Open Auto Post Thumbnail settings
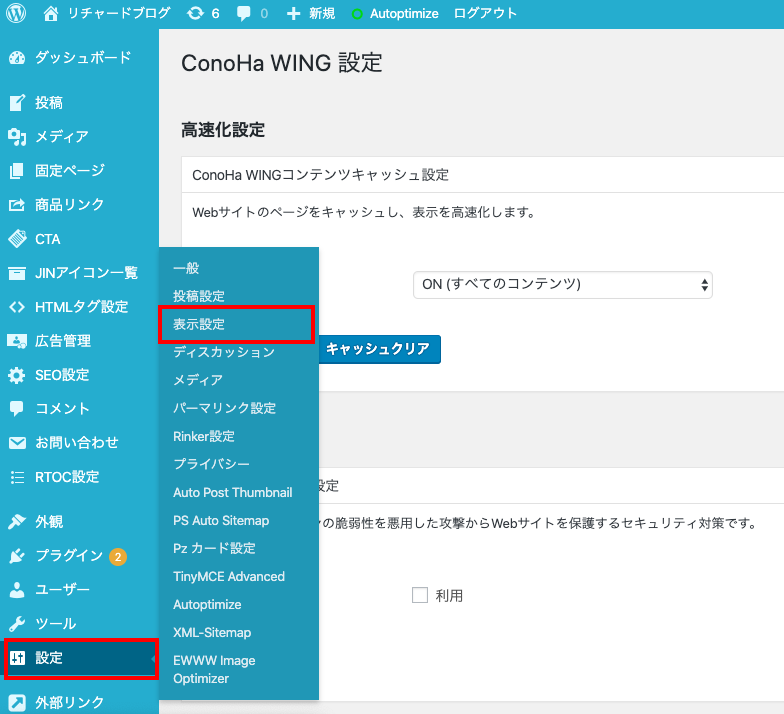The width and height of the screenshot is (784, 714). (x=232, y=492)
